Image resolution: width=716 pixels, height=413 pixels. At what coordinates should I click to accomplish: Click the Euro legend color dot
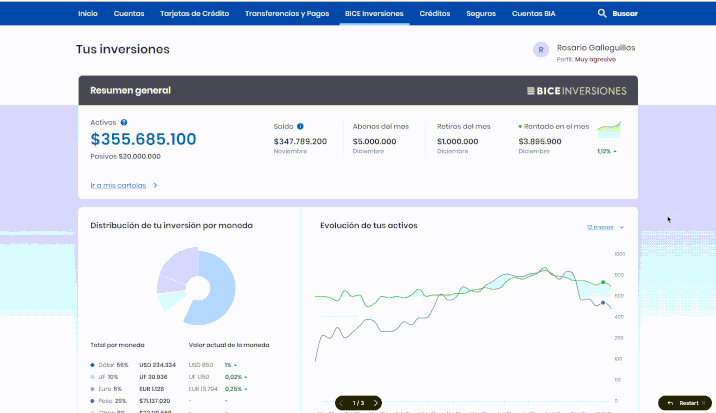point(92,389)
